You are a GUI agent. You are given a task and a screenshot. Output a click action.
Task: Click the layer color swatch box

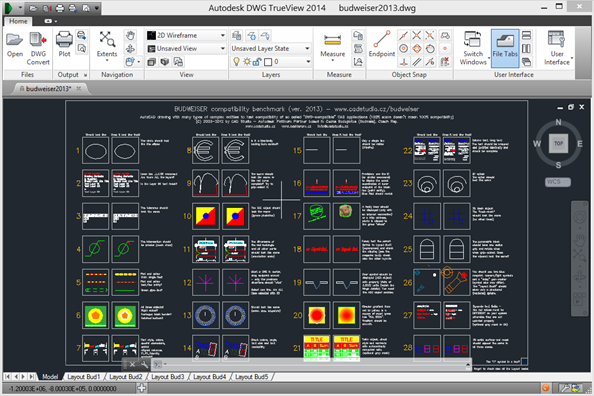pos(268,61)
